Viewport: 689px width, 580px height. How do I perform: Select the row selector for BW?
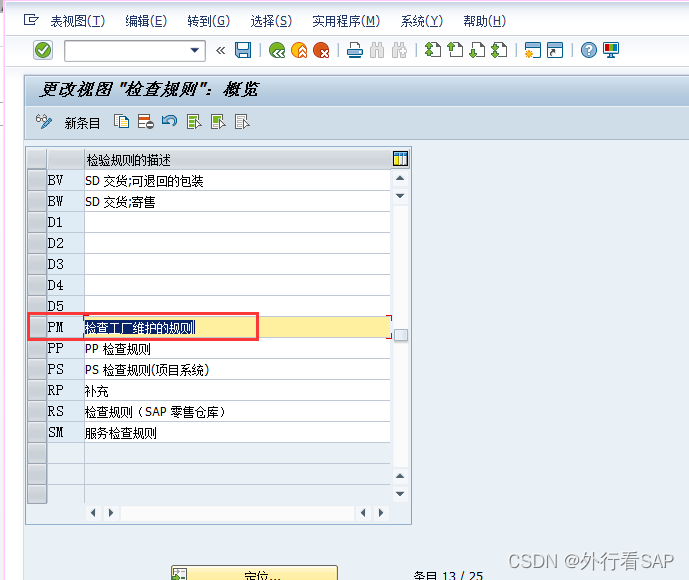37,201
